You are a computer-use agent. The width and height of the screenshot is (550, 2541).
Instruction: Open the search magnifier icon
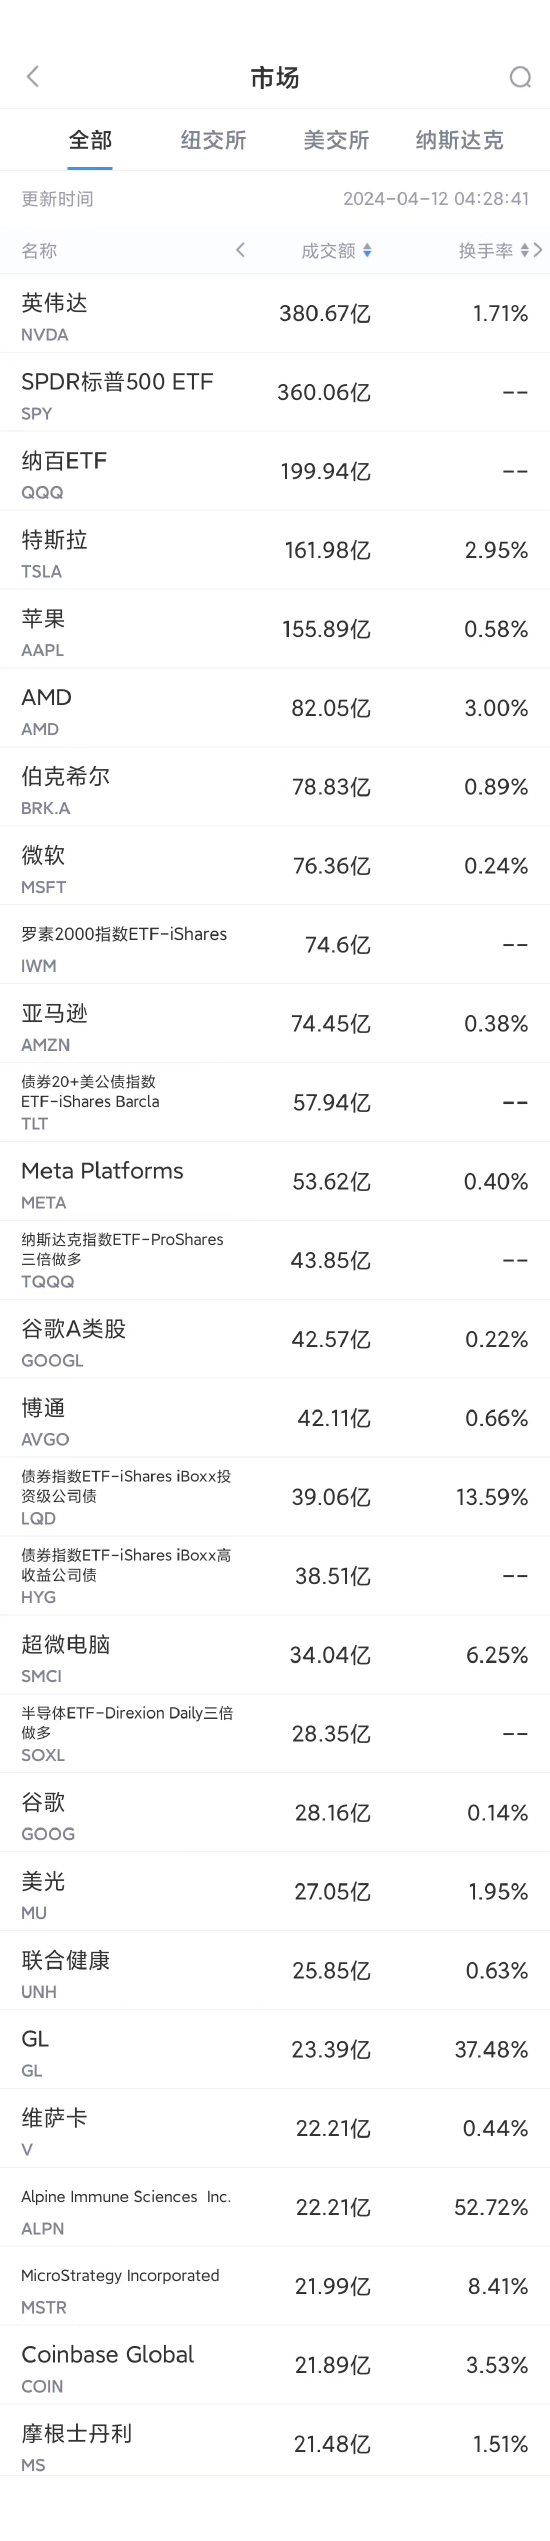(x=520, y=77)
